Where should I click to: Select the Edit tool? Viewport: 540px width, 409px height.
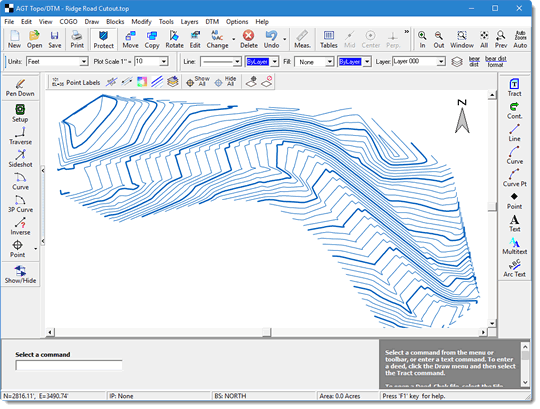coord(195,39)
